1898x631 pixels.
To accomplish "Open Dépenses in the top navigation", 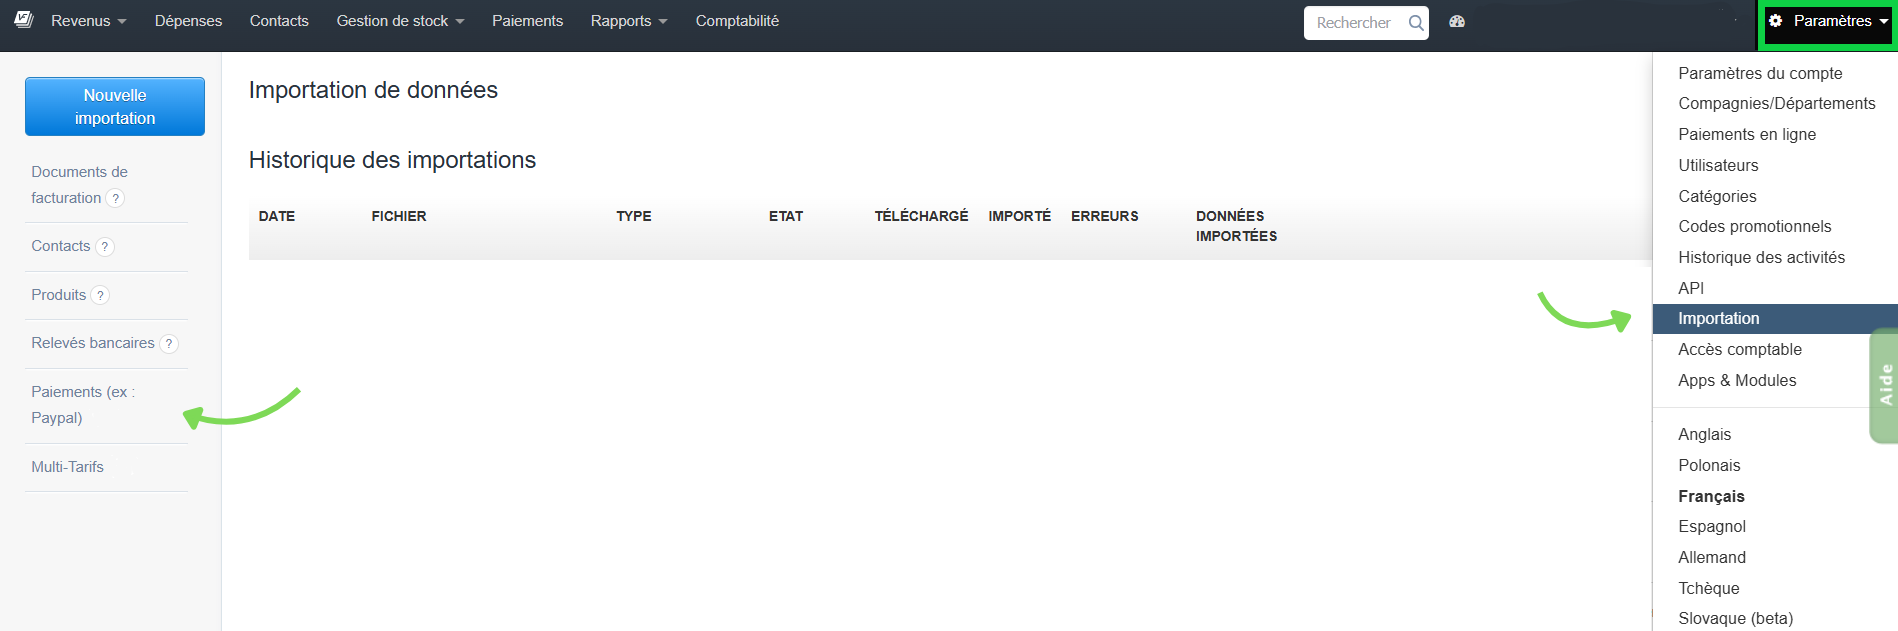I will (x=188, y=21).
